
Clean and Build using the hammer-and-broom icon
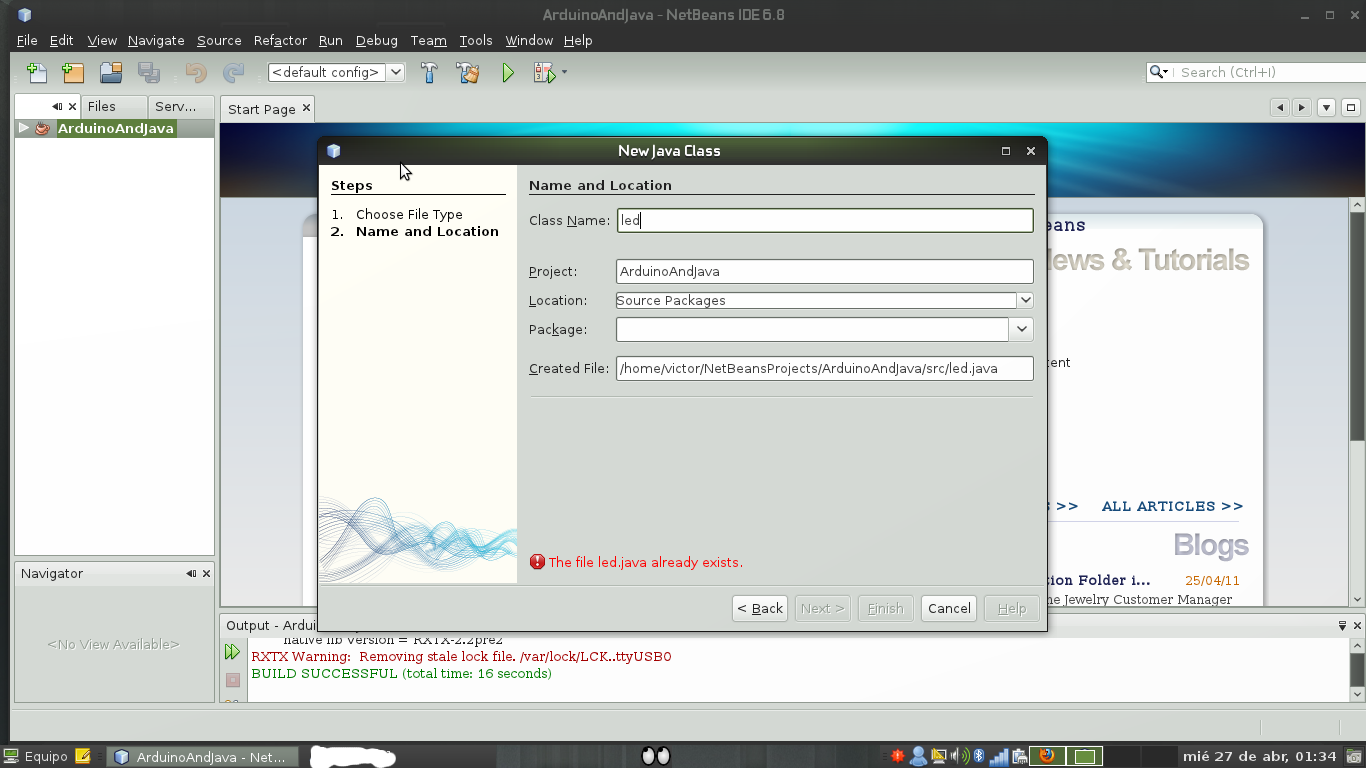tap(468, 72)
